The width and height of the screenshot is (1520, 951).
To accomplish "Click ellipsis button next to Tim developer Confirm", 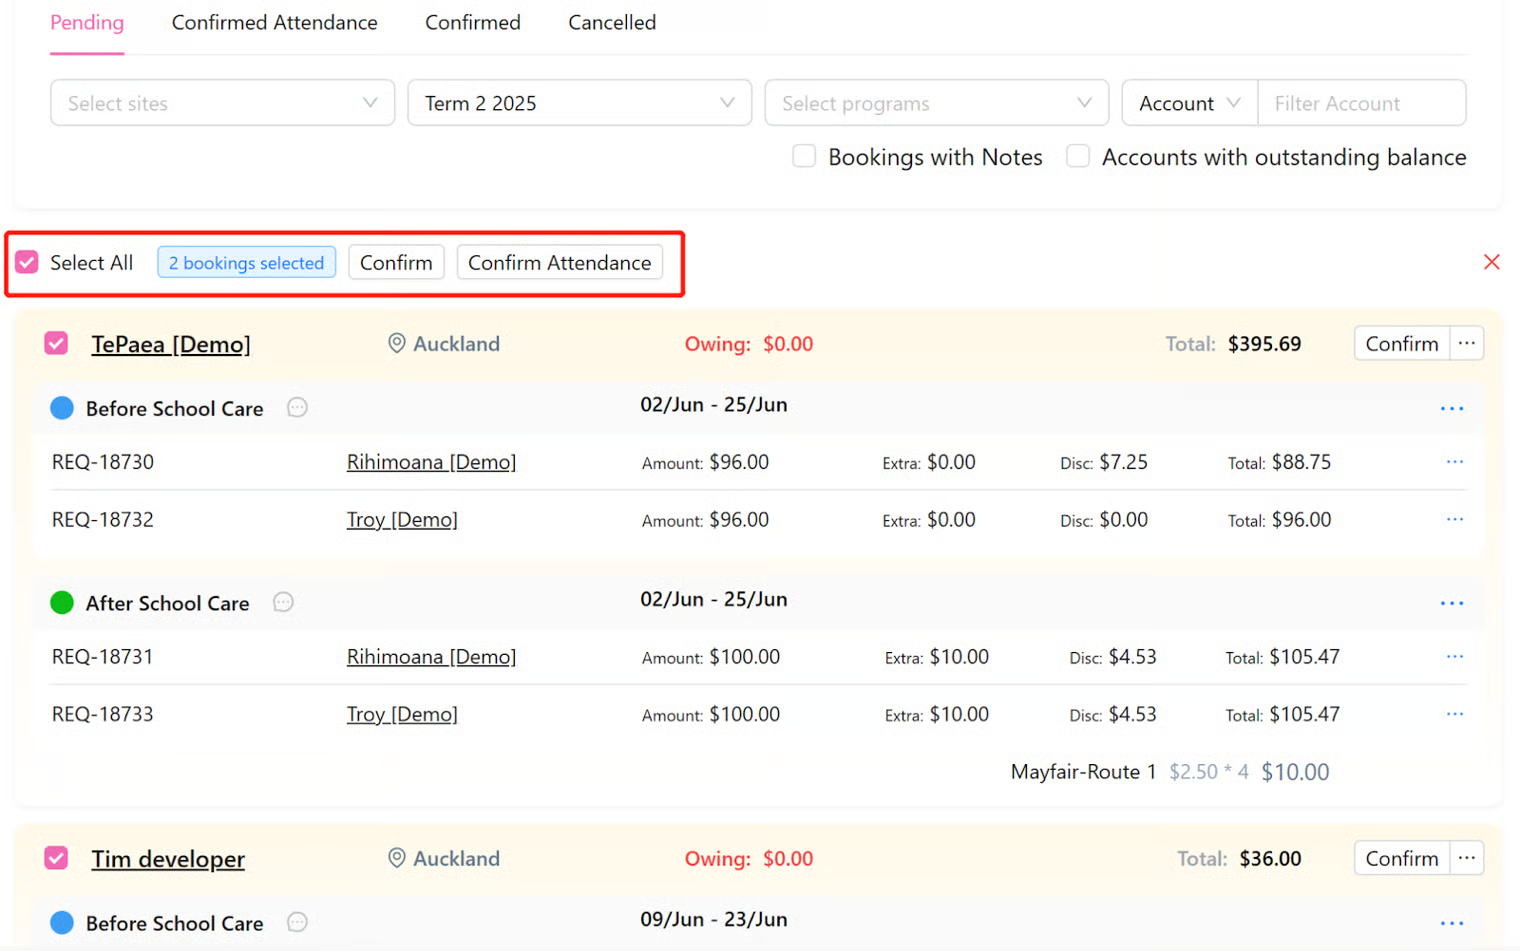I will [x=1466, y=858].
